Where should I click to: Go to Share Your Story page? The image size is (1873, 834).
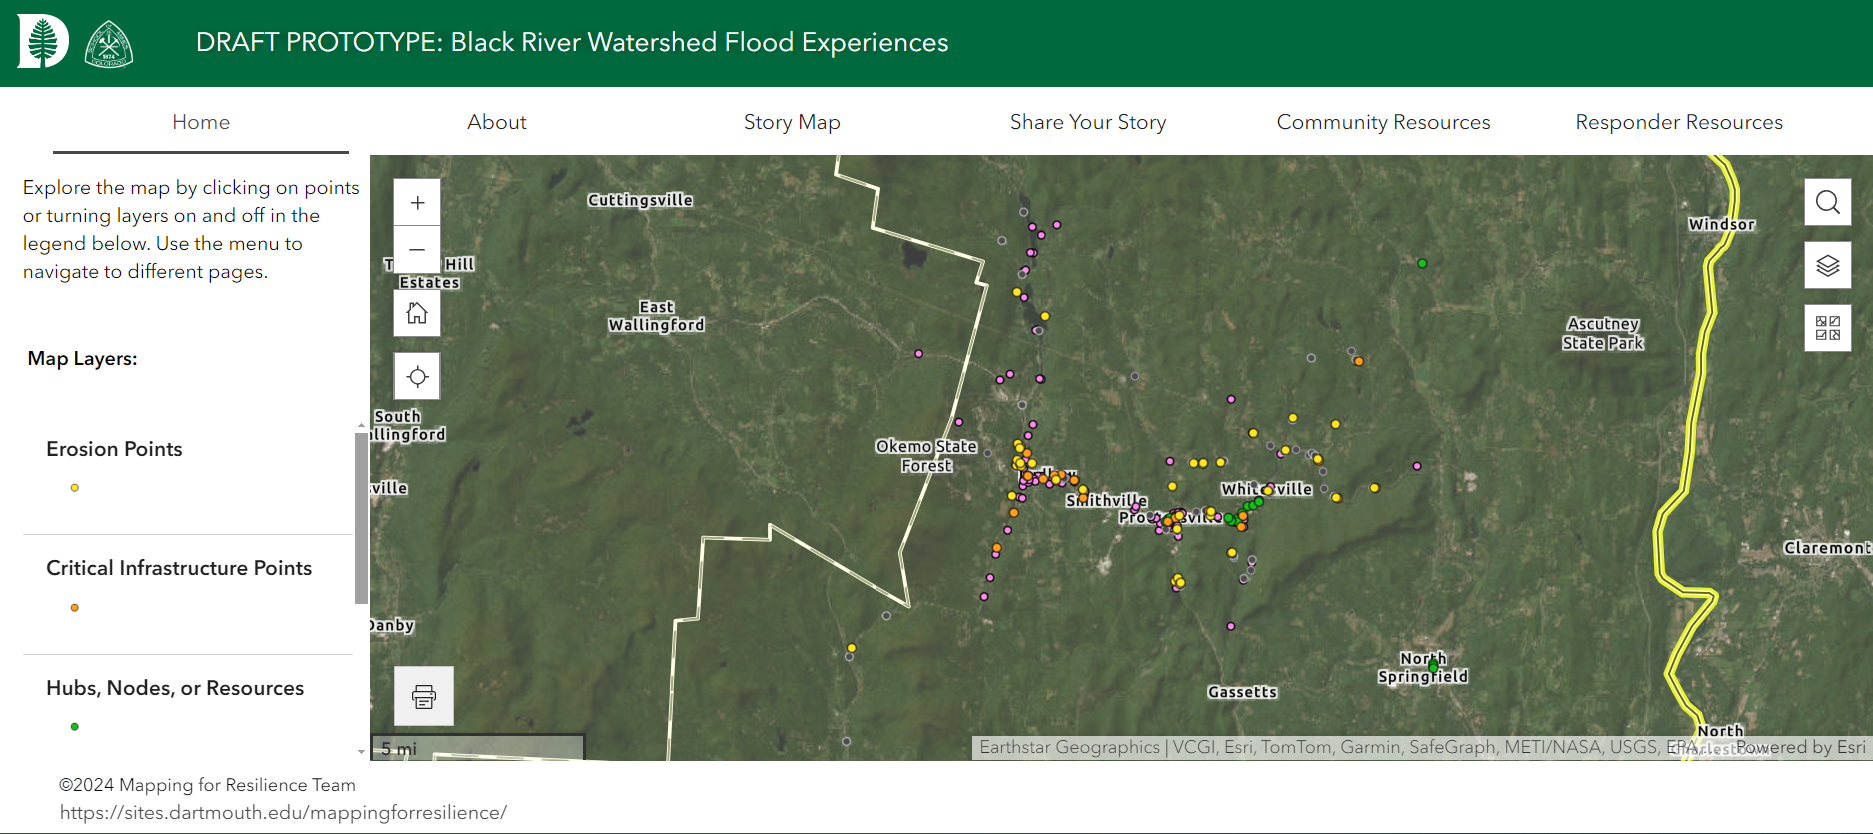[x=1087, y=122]
